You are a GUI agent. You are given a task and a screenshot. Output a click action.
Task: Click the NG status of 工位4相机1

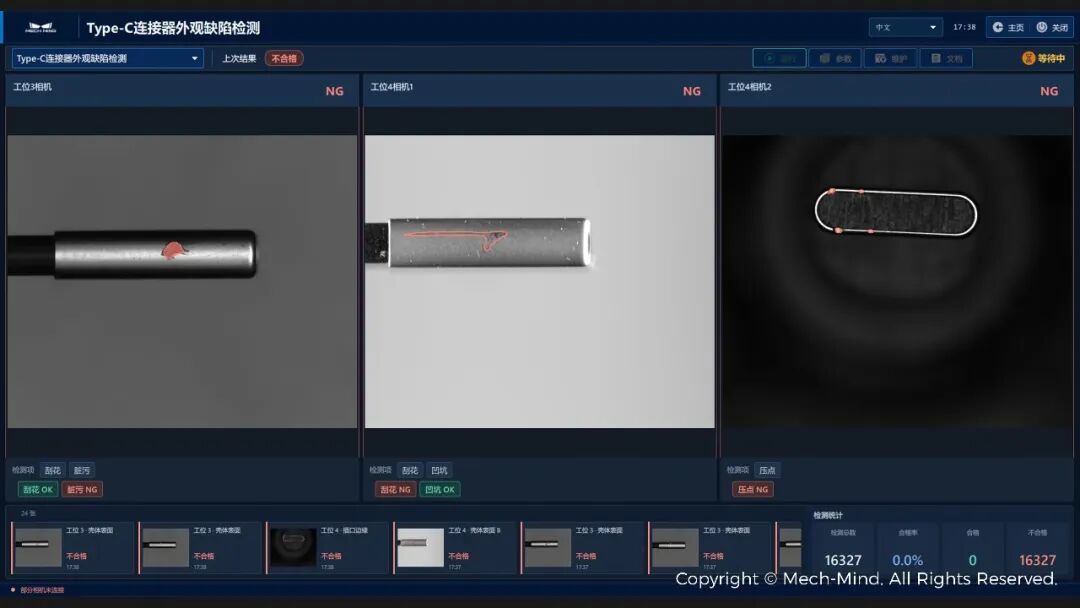[692, 91]
